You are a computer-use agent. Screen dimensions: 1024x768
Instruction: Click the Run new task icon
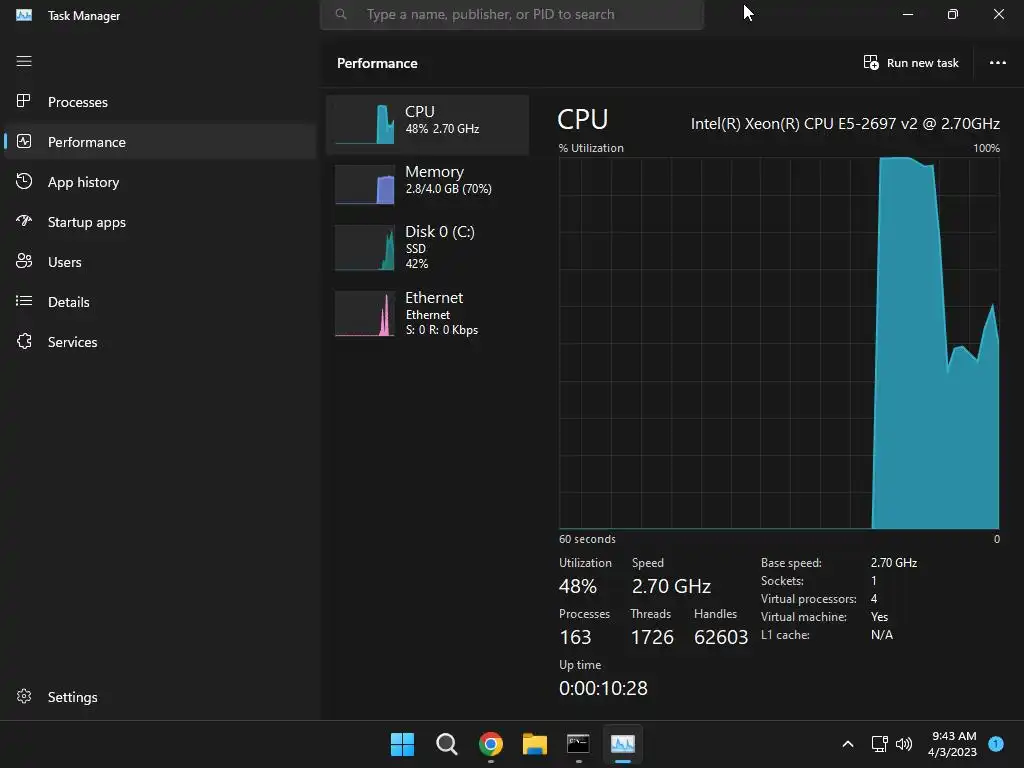[871, 62]
